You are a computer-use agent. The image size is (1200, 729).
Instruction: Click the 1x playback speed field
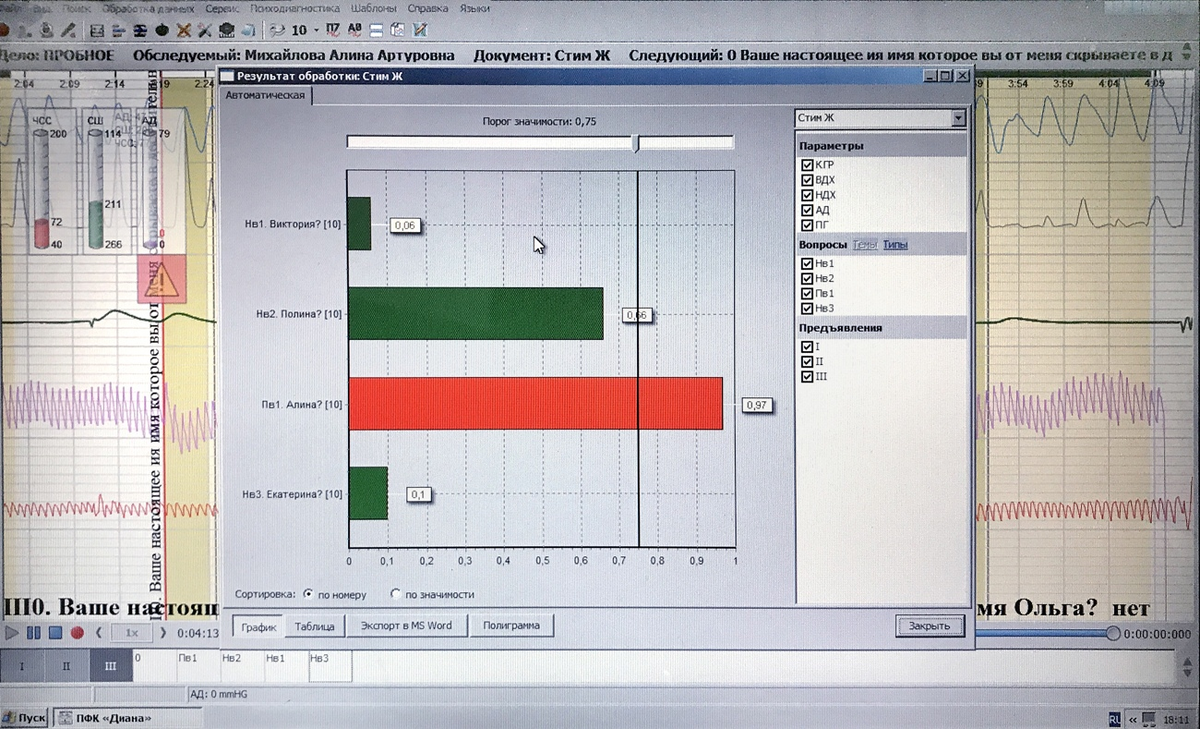point(130,633)
